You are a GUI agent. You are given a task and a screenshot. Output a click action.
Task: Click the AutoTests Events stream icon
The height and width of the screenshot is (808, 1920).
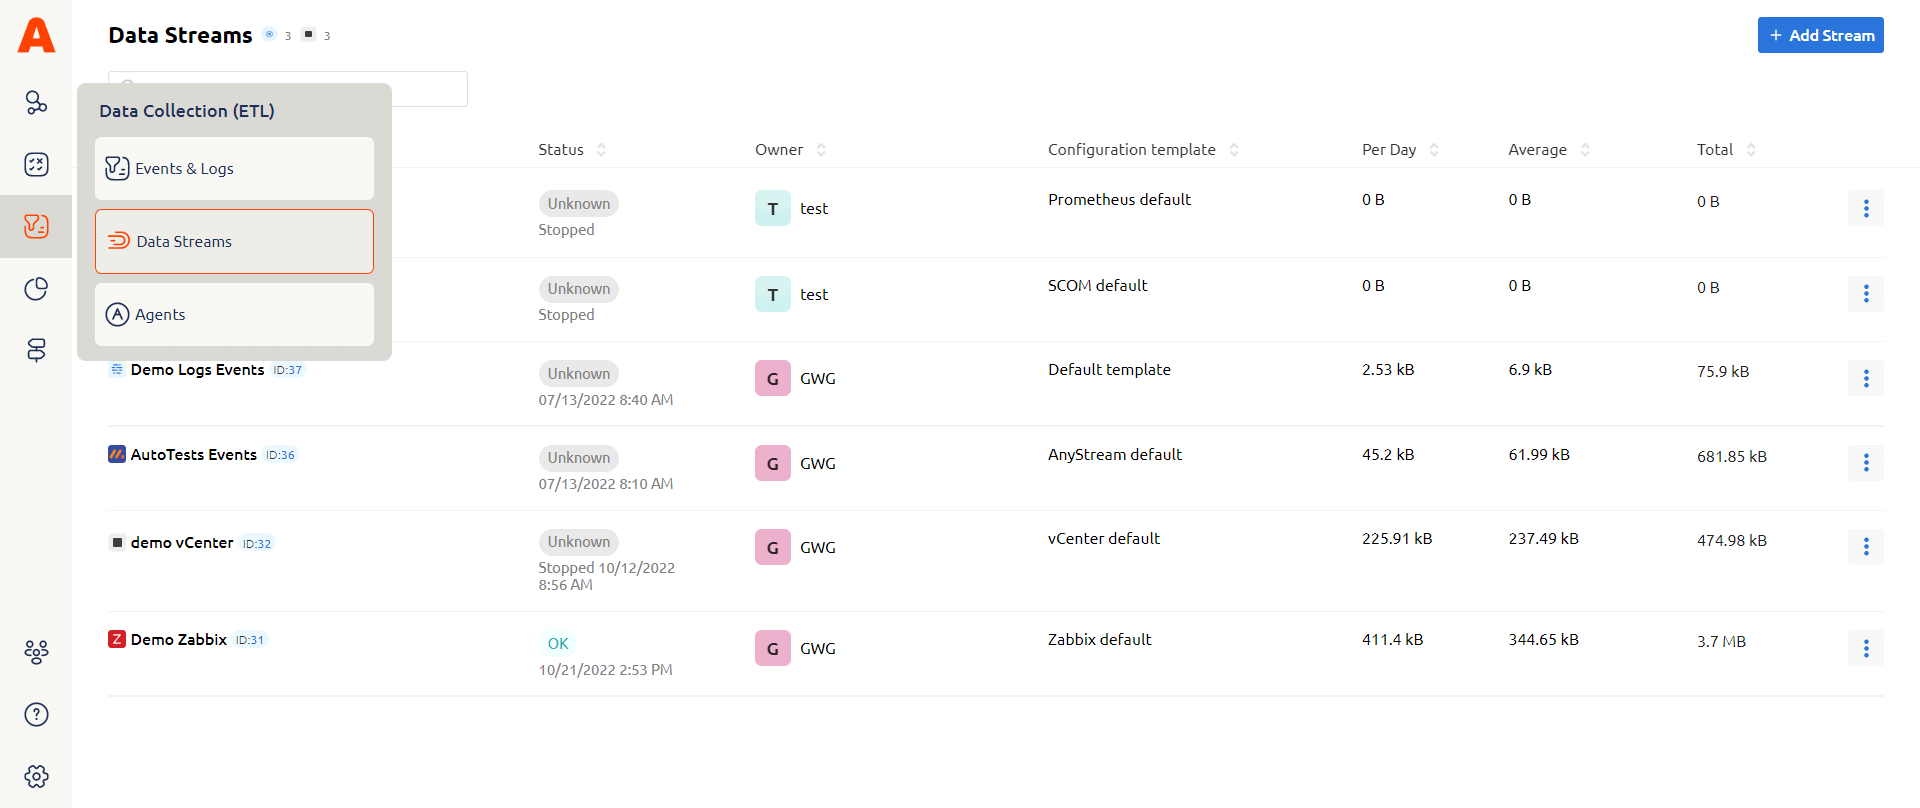point(117,454)
